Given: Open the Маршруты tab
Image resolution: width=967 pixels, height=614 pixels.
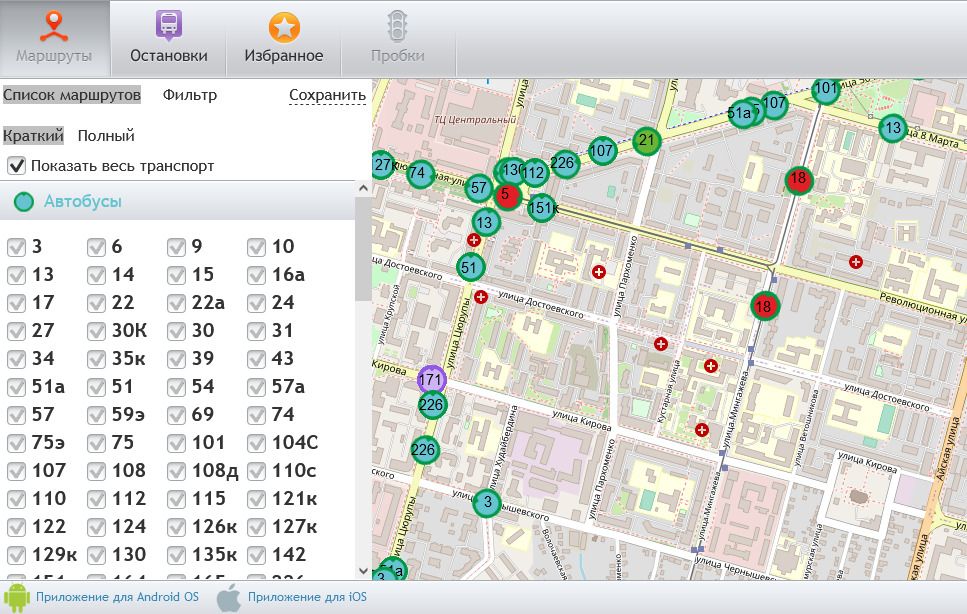Looking at the screenshot, I should click(54, 38).
